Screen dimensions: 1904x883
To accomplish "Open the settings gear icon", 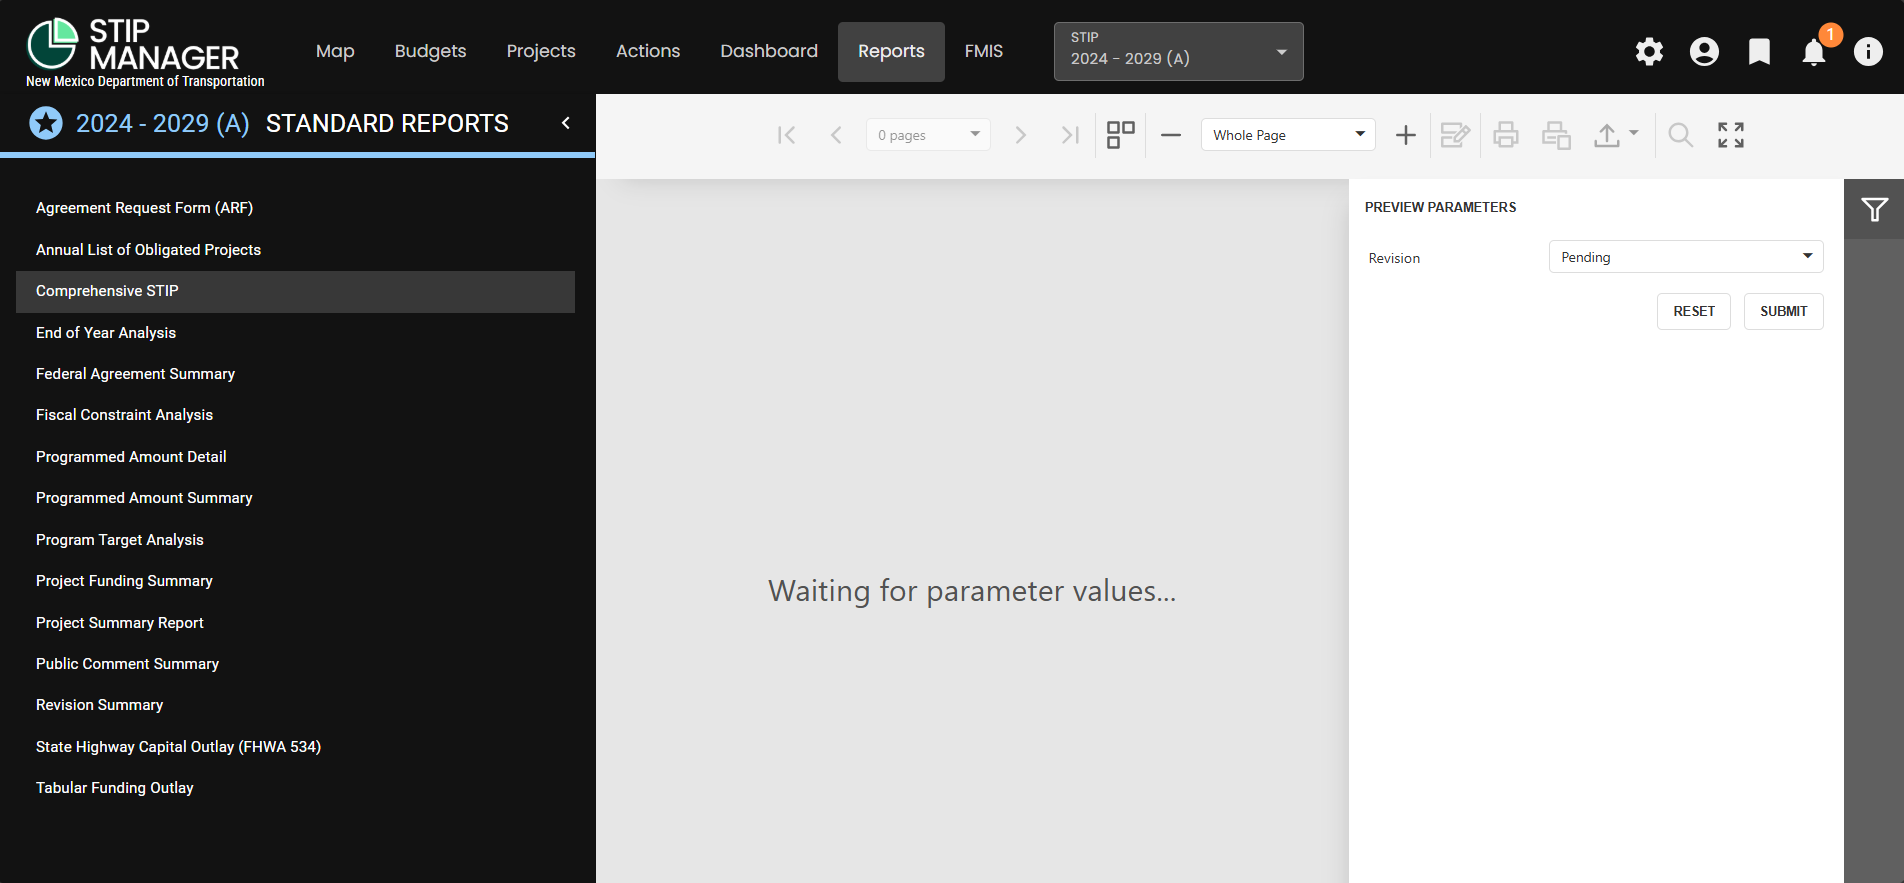I will [x=1649, y=52].
